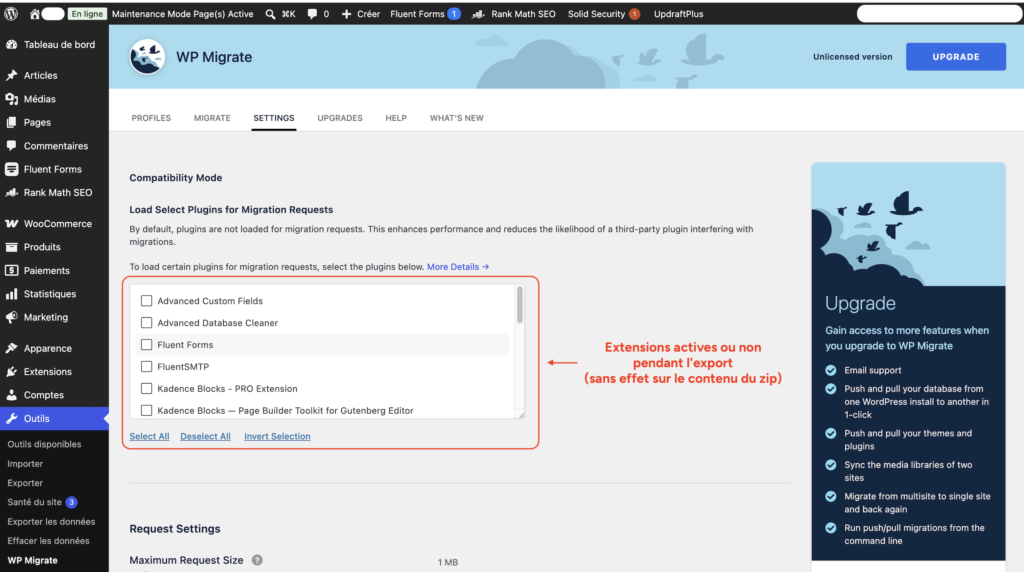Switch to the Profiles tab
The width and height of the screenshot is (1024, 572).
(151, 118)
